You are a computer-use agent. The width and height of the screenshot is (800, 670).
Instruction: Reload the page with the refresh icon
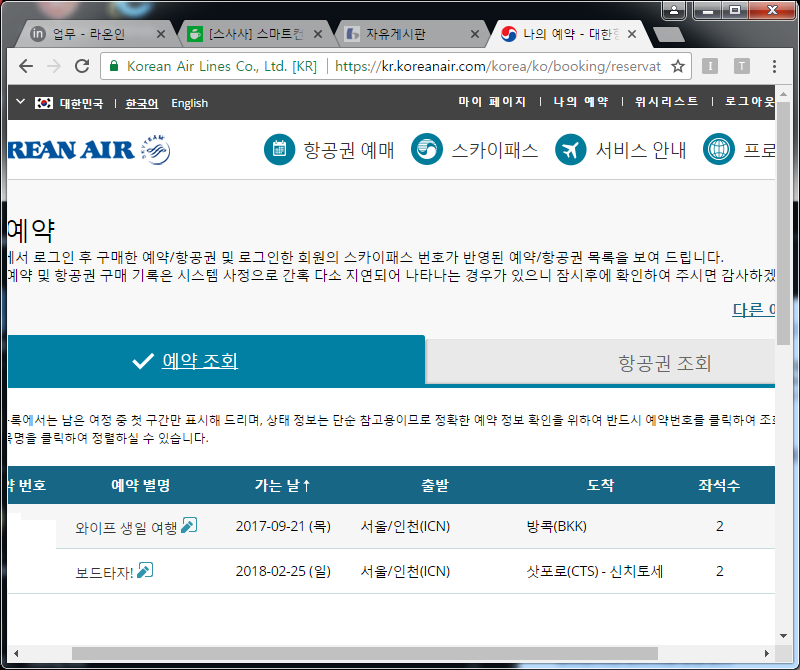tap(82, 66)
